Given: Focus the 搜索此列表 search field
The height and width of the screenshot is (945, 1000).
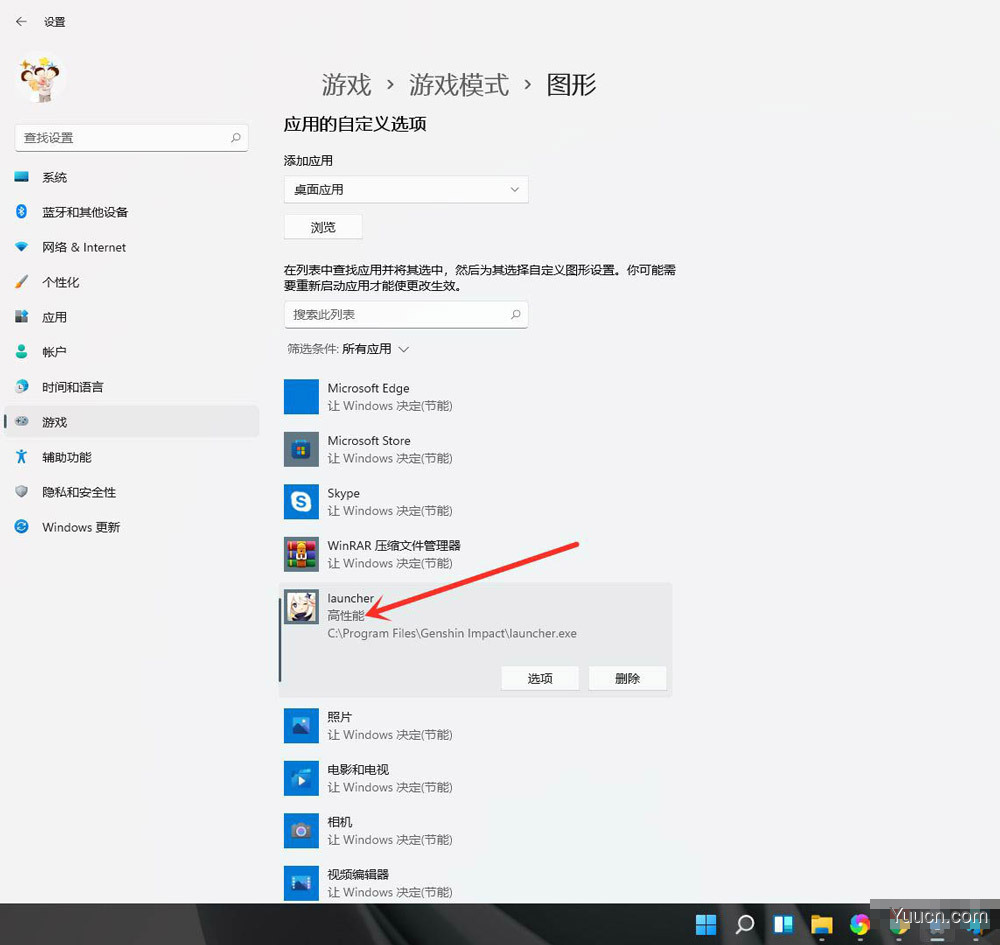Looking at the screenshot, I should (x=406, y=314).
